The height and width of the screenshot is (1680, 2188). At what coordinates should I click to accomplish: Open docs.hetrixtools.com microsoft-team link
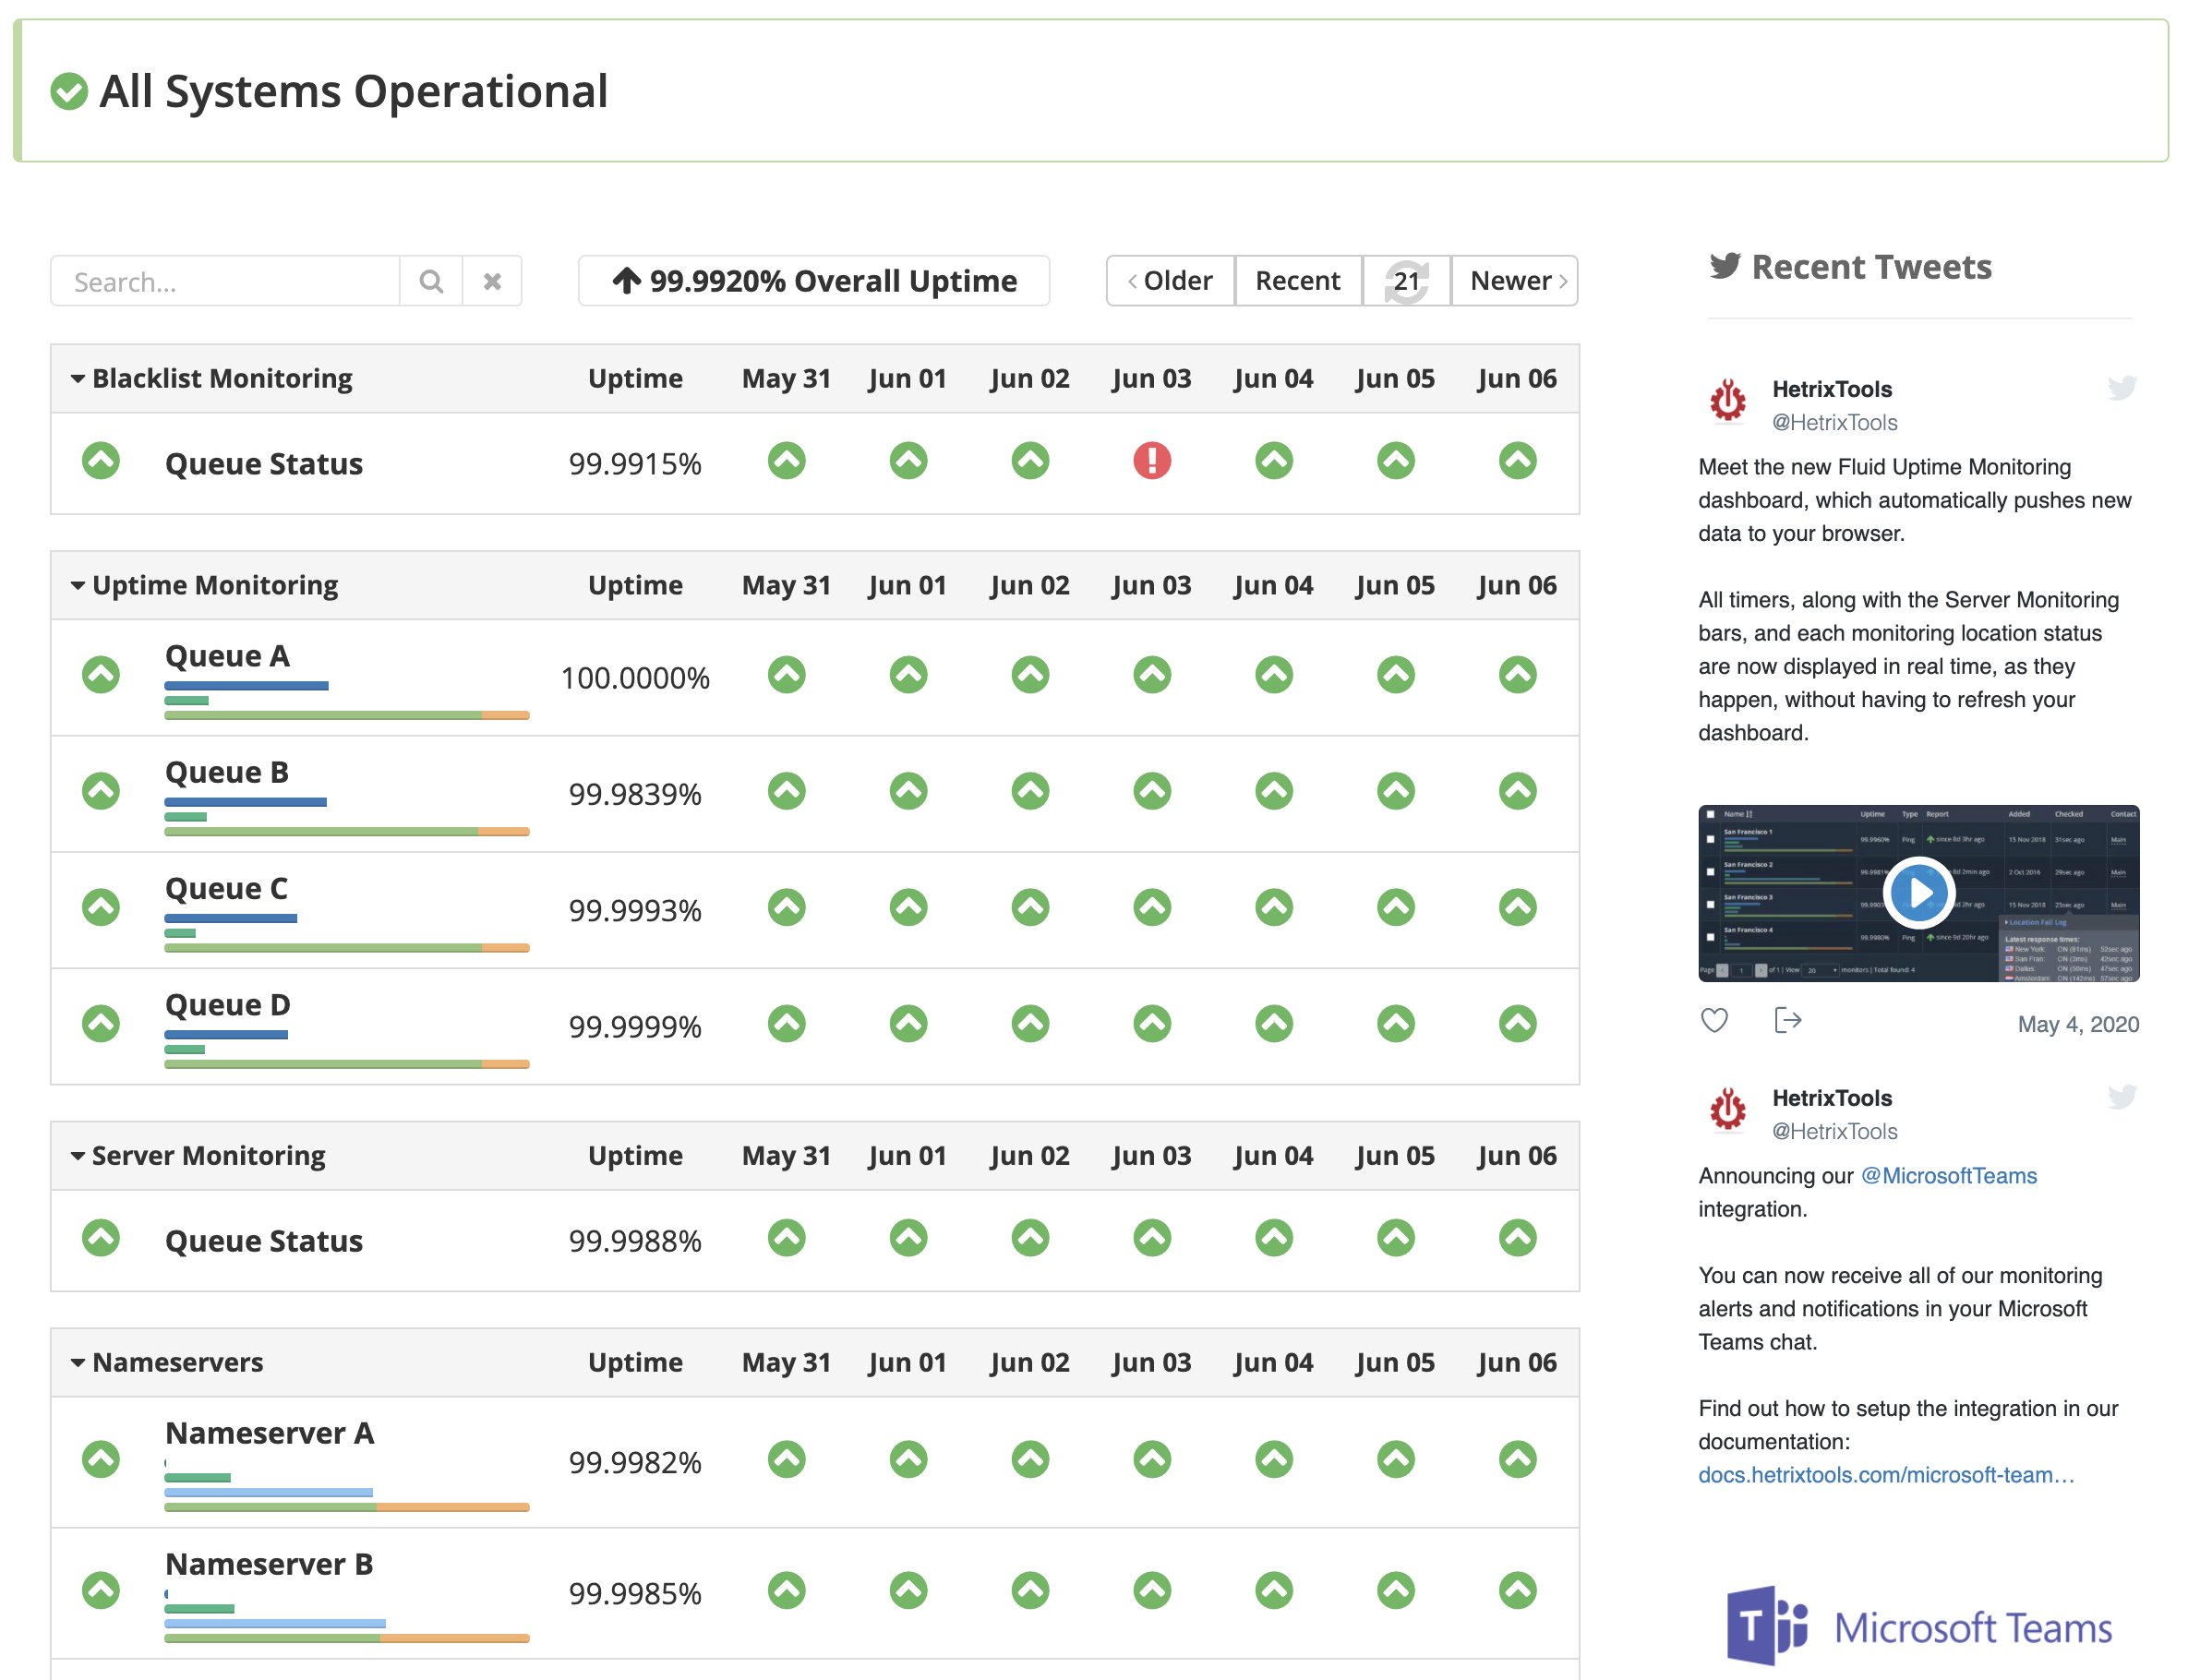point(1885,1475)
